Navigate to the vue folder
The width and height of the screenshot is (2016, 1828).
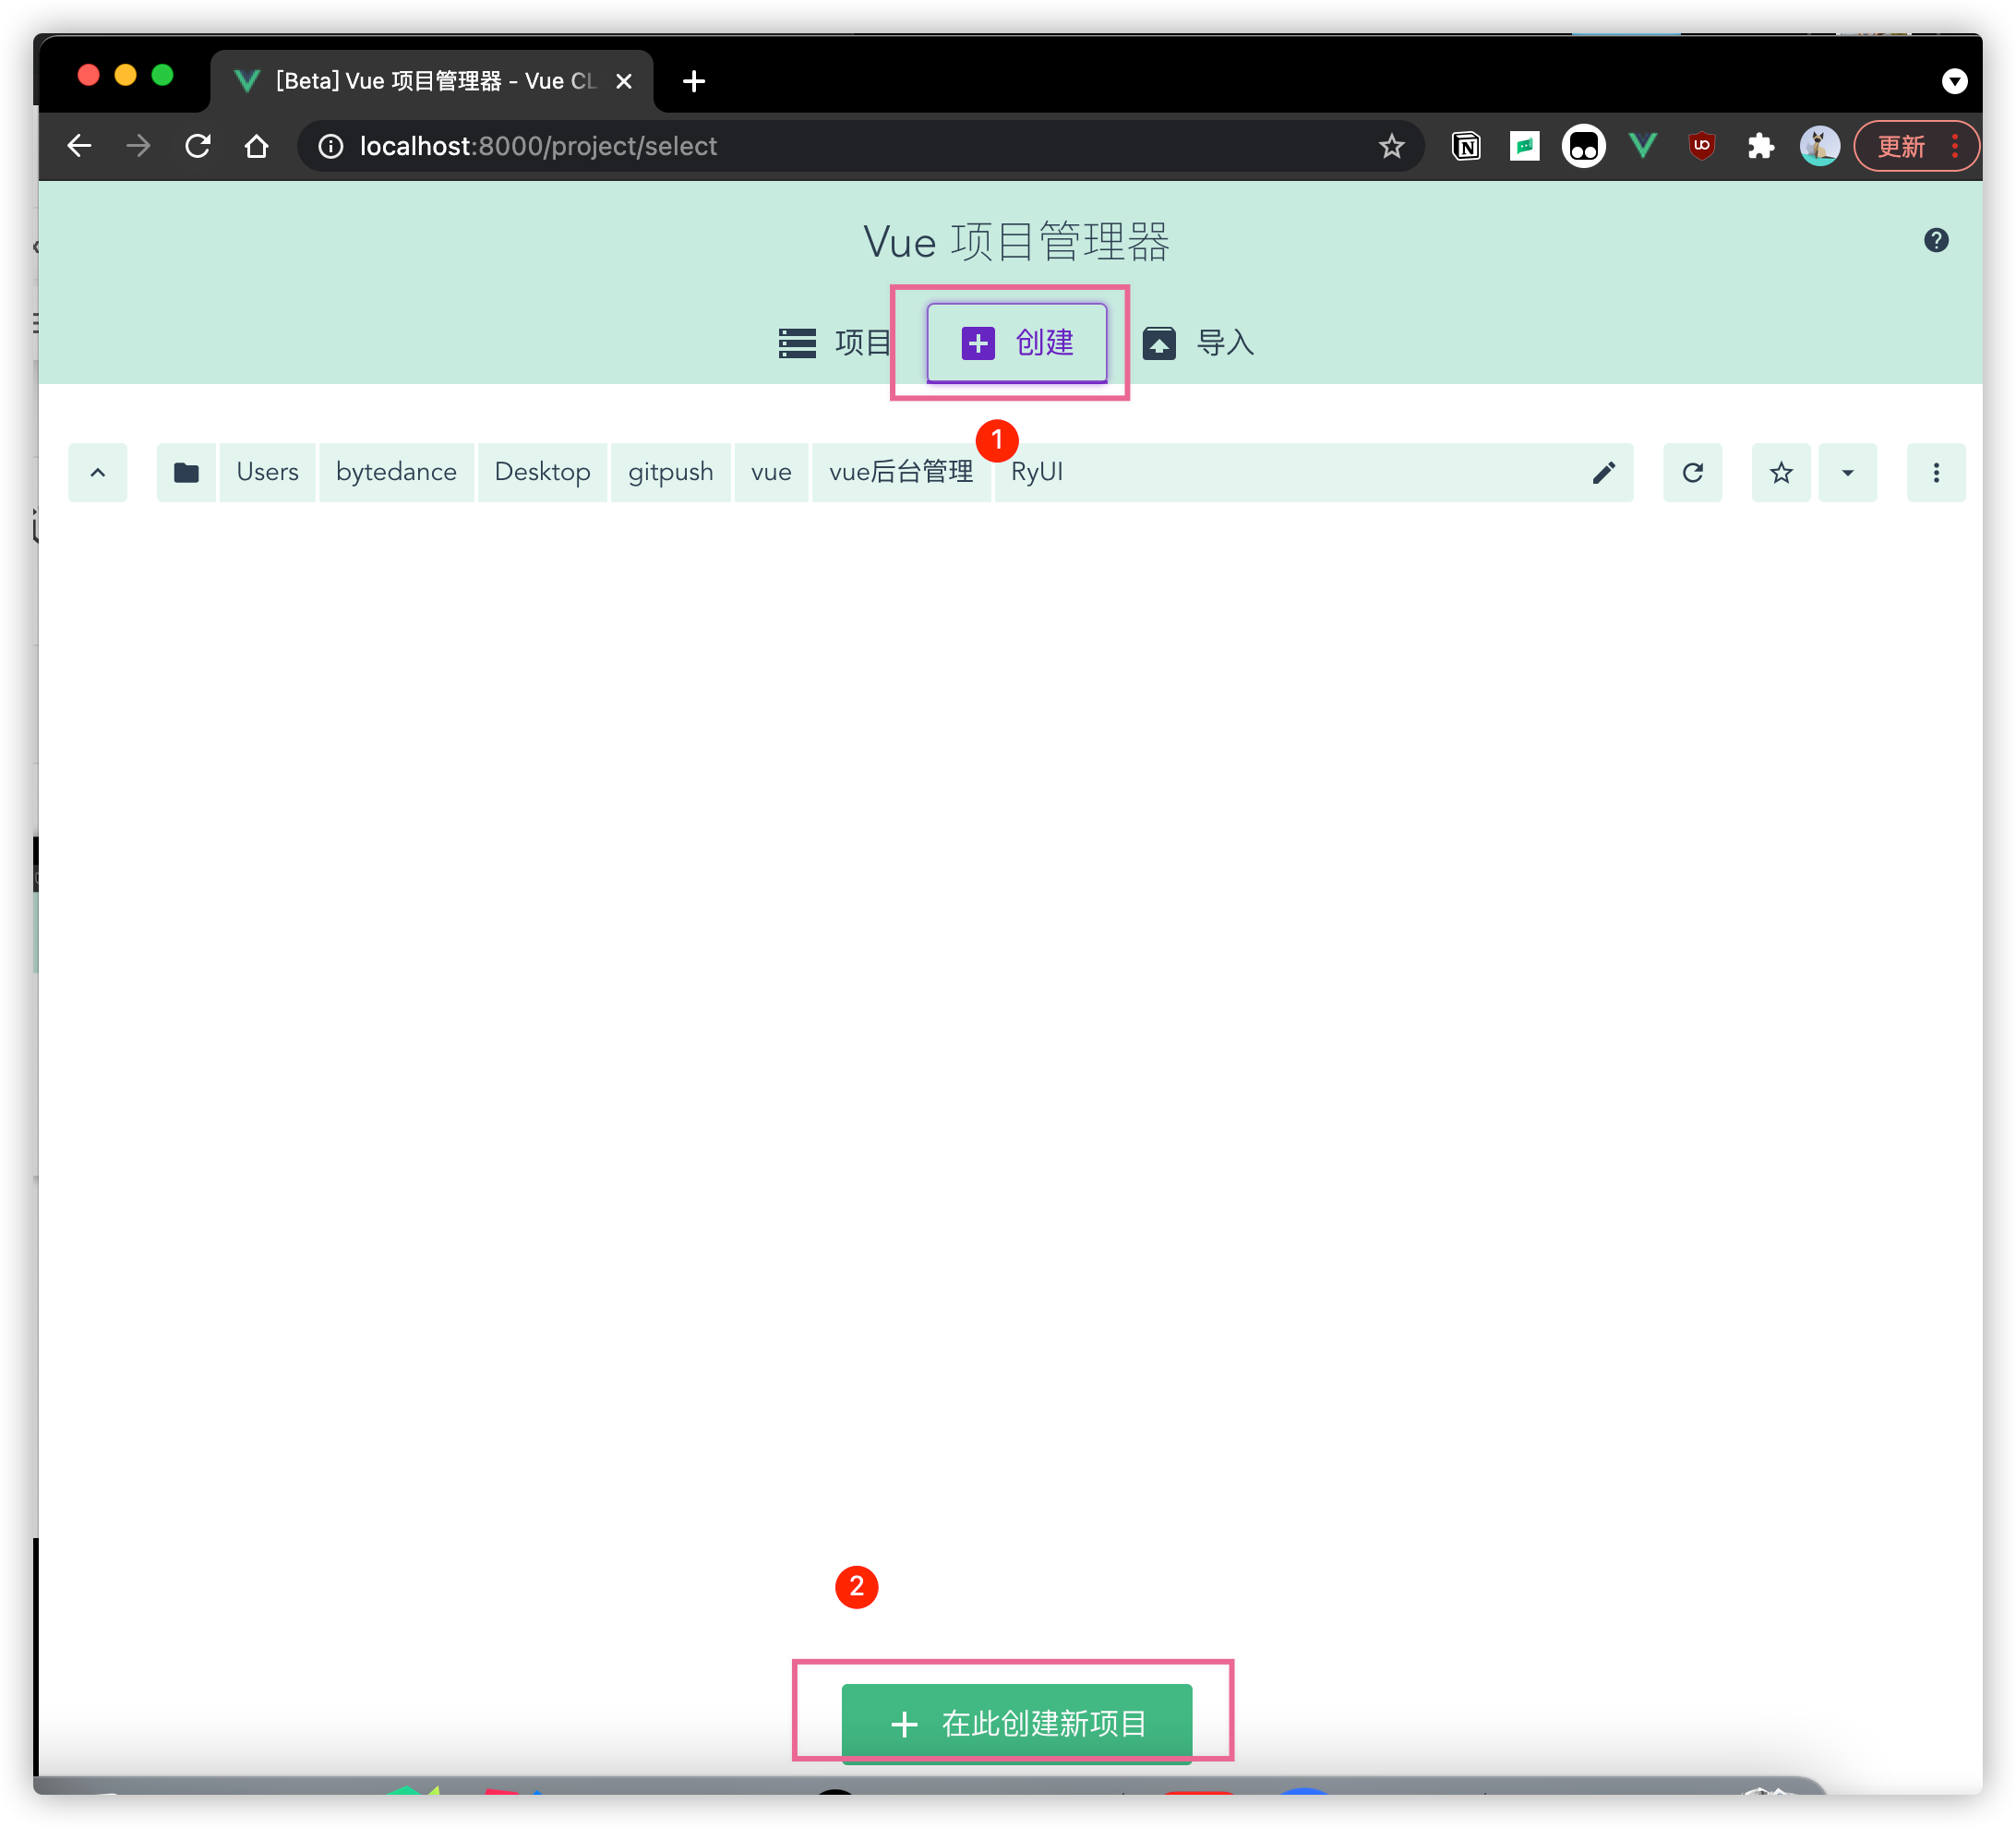[771, 473]
